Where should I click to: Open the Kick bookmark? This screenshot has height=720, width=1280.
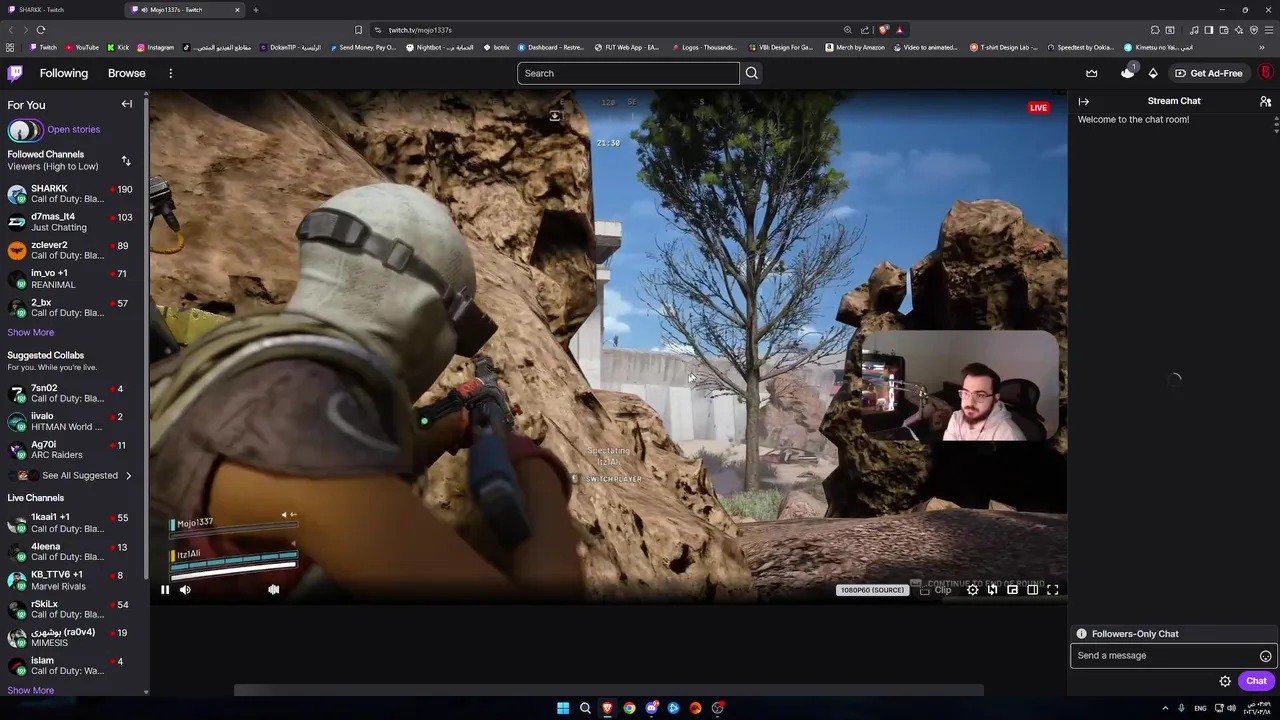coord(119,47)
